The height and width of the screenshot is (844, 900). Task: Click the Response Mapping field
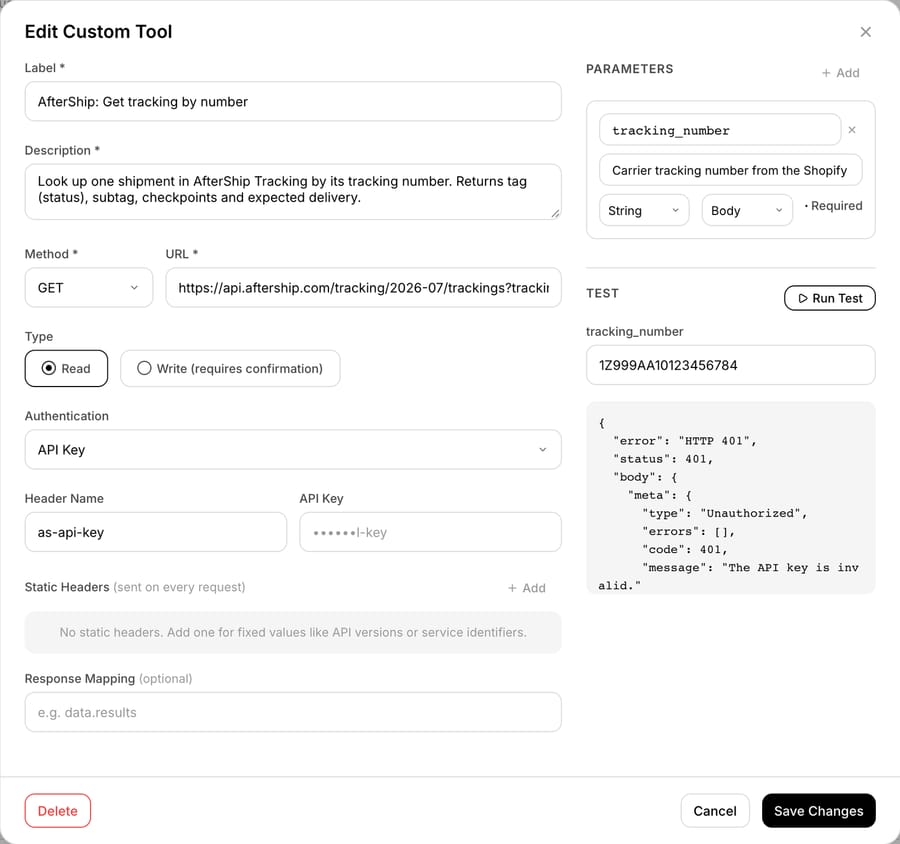tap(293, 712)
